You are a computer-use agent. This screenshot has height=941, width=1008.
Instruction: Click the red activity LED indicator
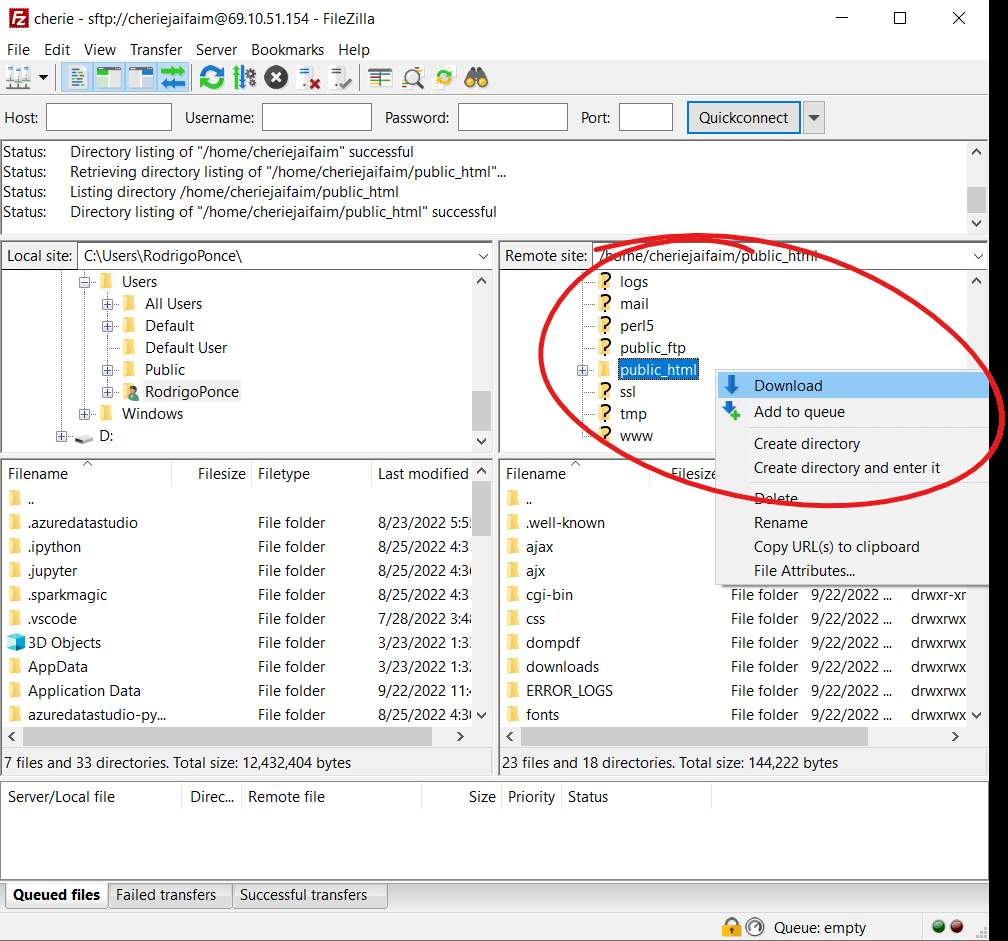tap(957, 926)
